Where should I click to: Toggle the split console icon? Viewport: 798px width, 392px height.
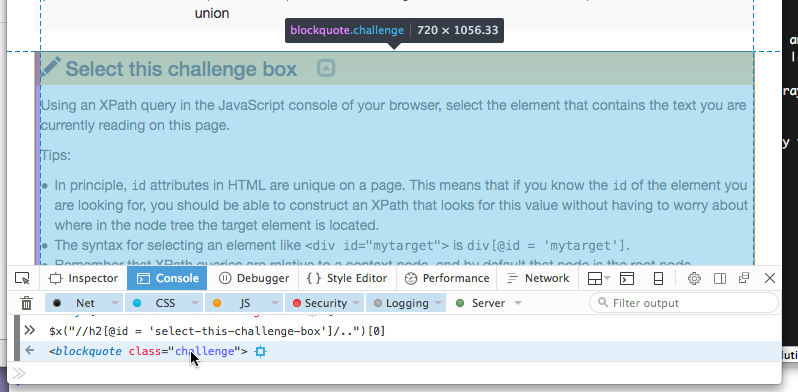point(627,278)
